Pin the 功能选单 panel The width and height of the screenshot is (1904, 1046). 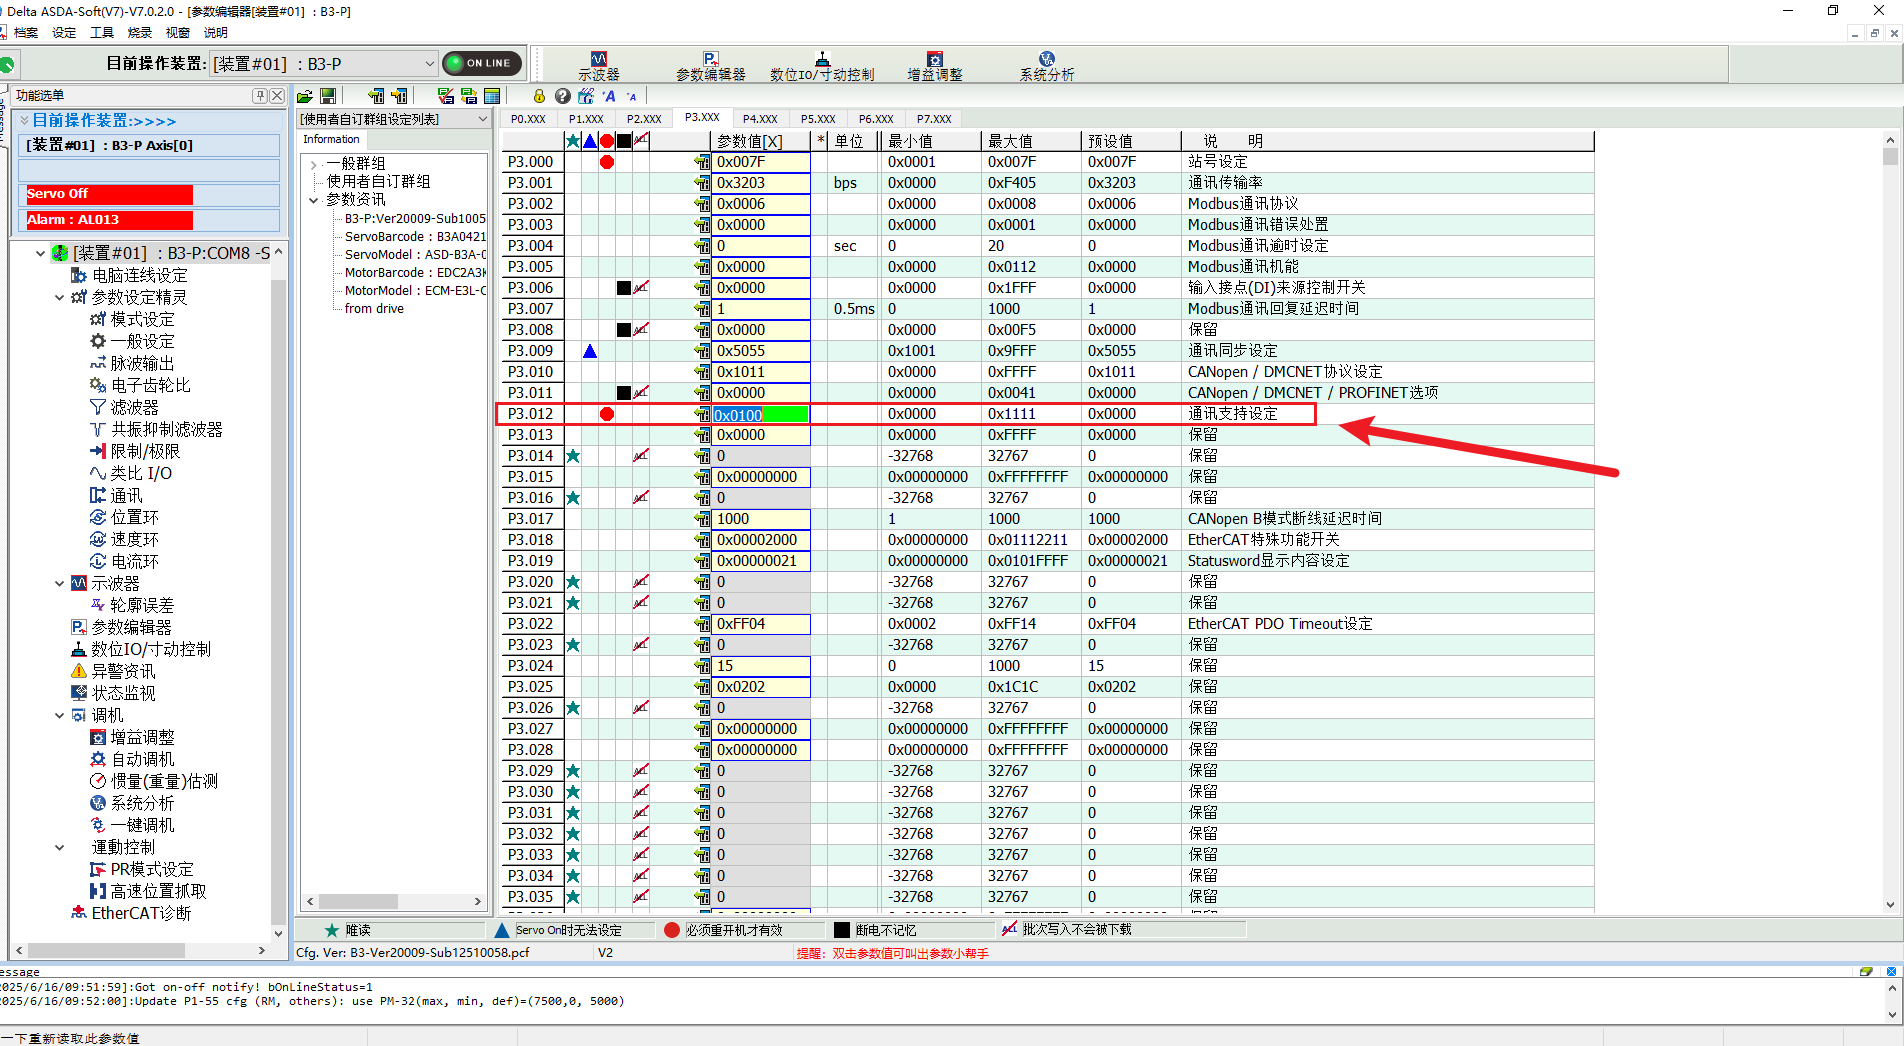pyautogui.click(x=260, y=96)
